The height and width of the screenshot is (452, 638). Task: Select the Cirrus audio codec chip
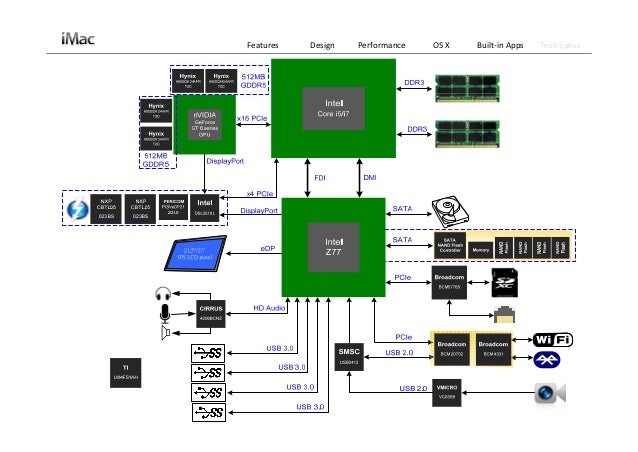[211, 314]
